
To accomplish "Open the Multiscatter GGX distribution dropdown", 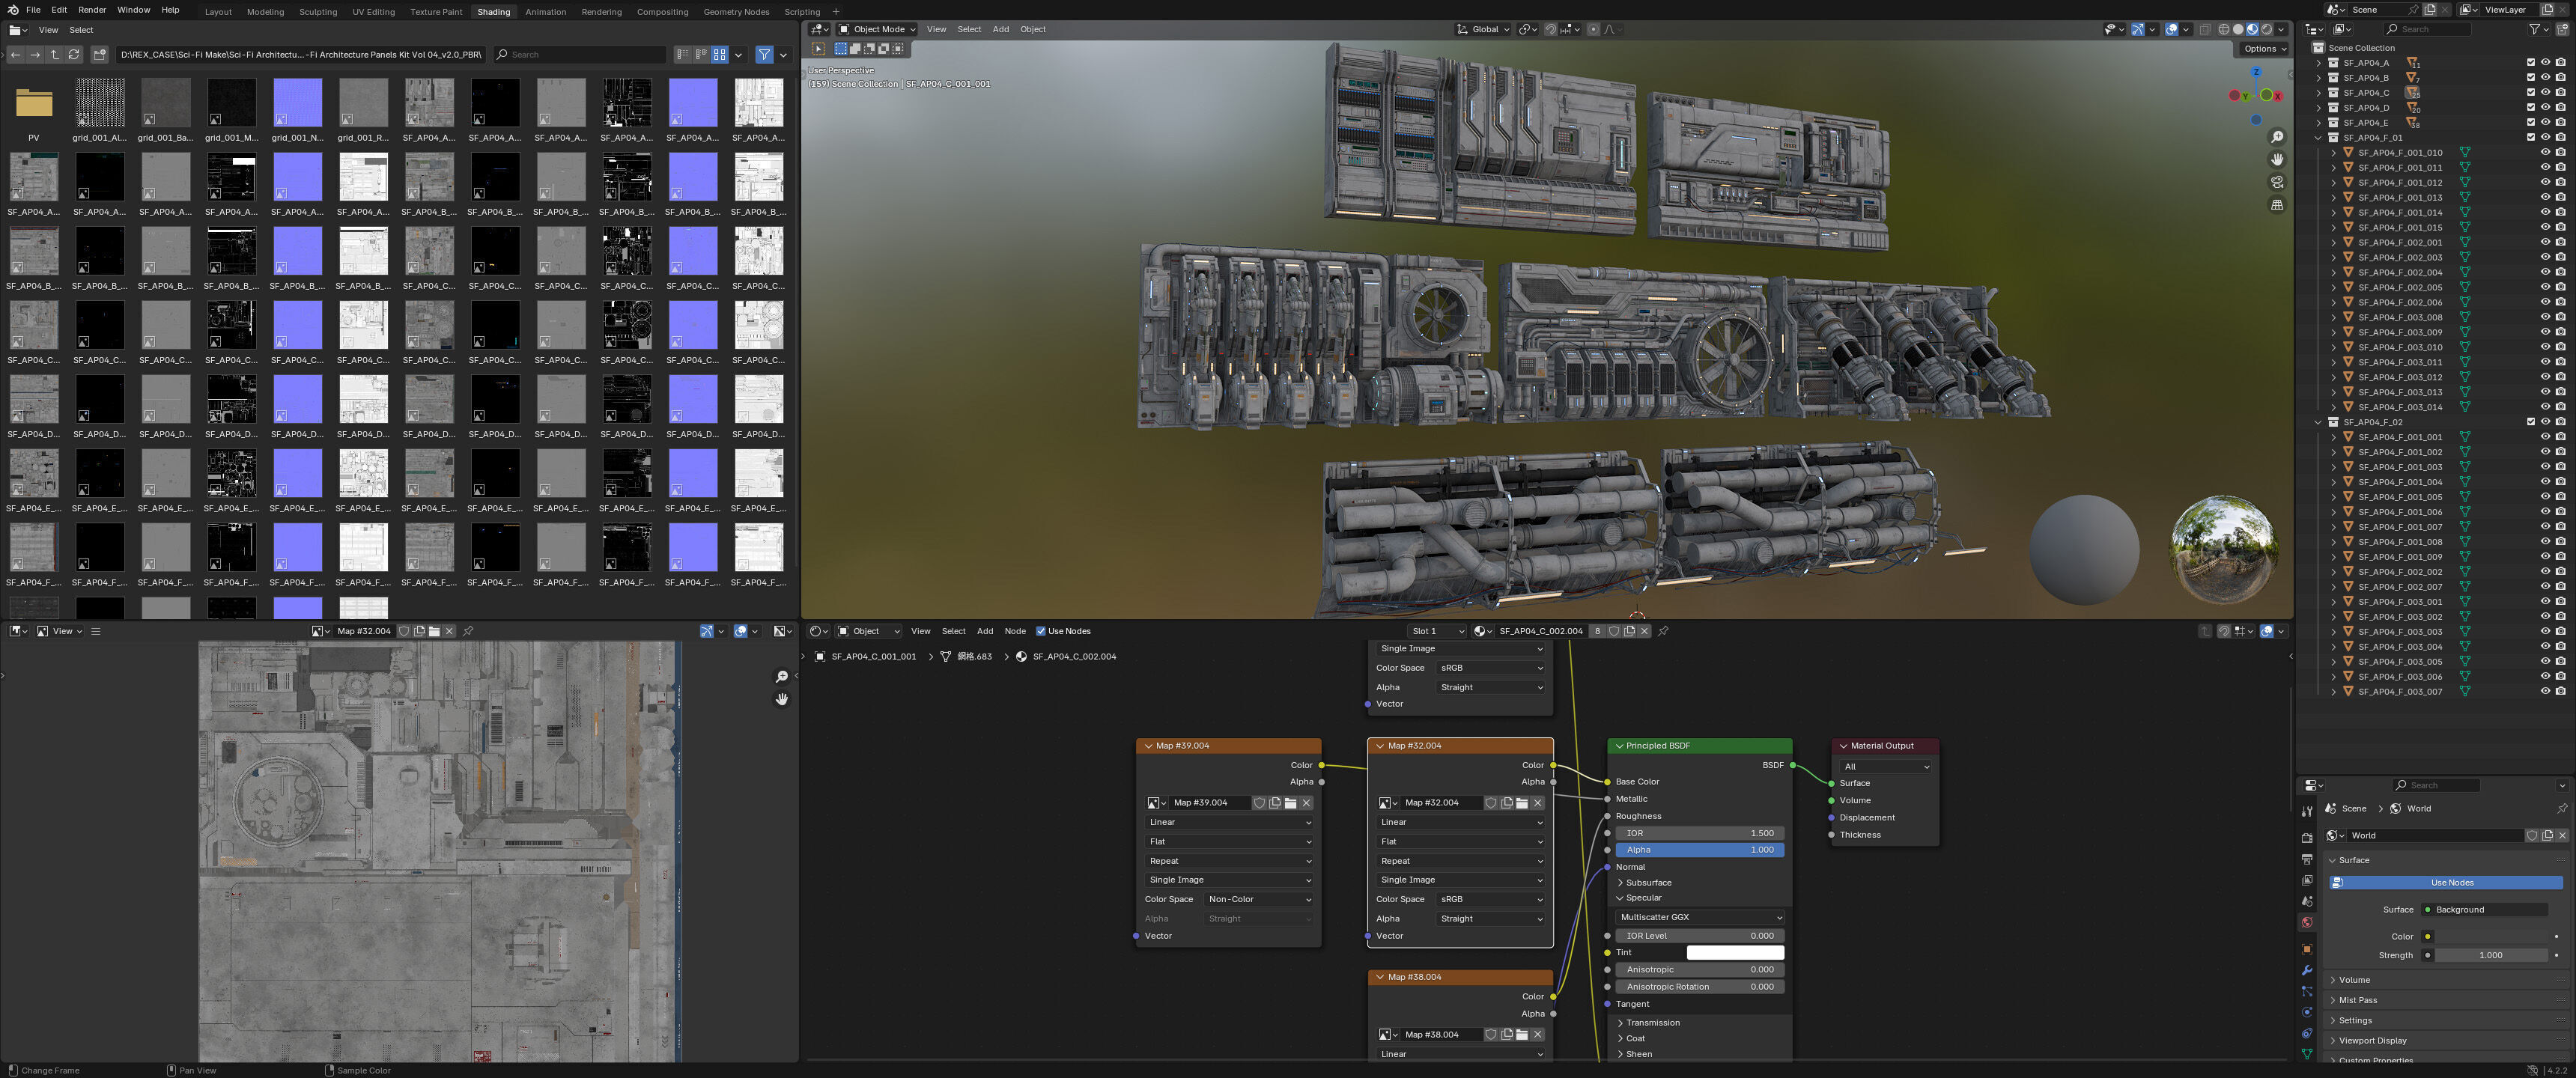I will pos(1699,917).
